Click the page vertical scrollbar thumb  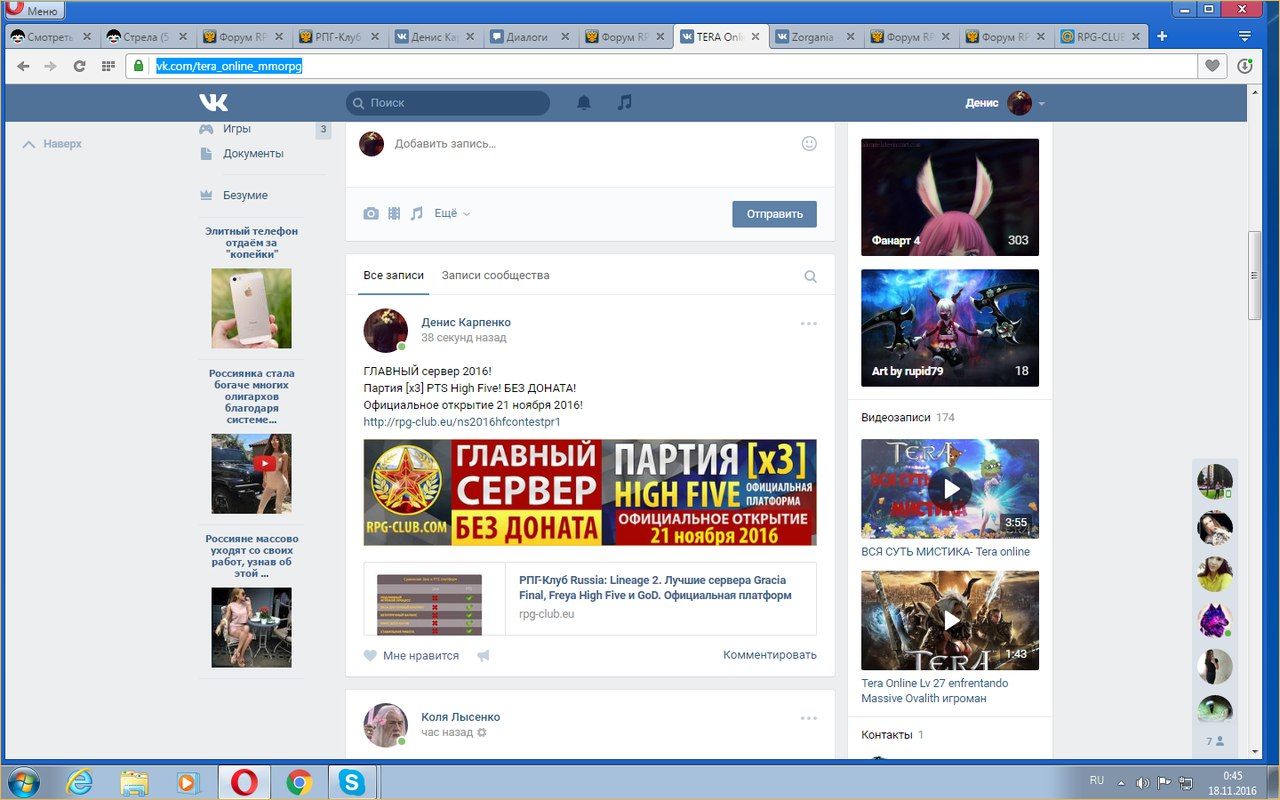[x=1255, y=275]
